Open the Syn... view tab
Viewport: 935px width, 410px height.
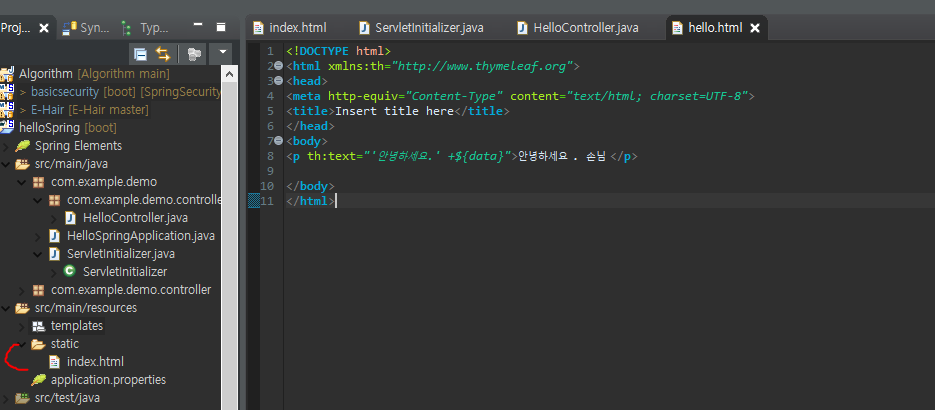(x=88, y=27)
